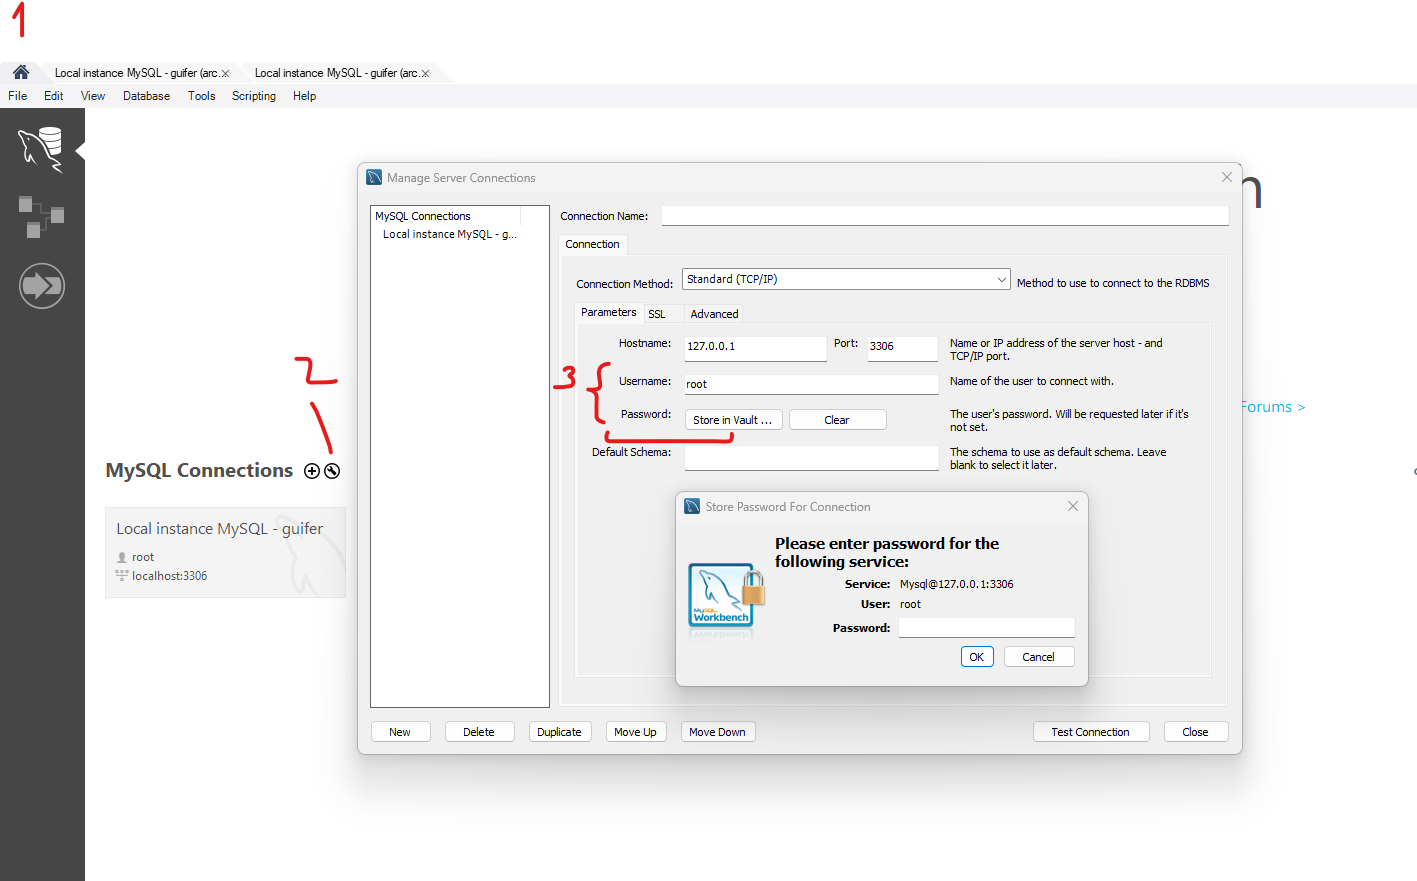The height and width of the screenshot is (881, 1417).
Task: Click the MySQL Connections list header
Action: [446, 216]
